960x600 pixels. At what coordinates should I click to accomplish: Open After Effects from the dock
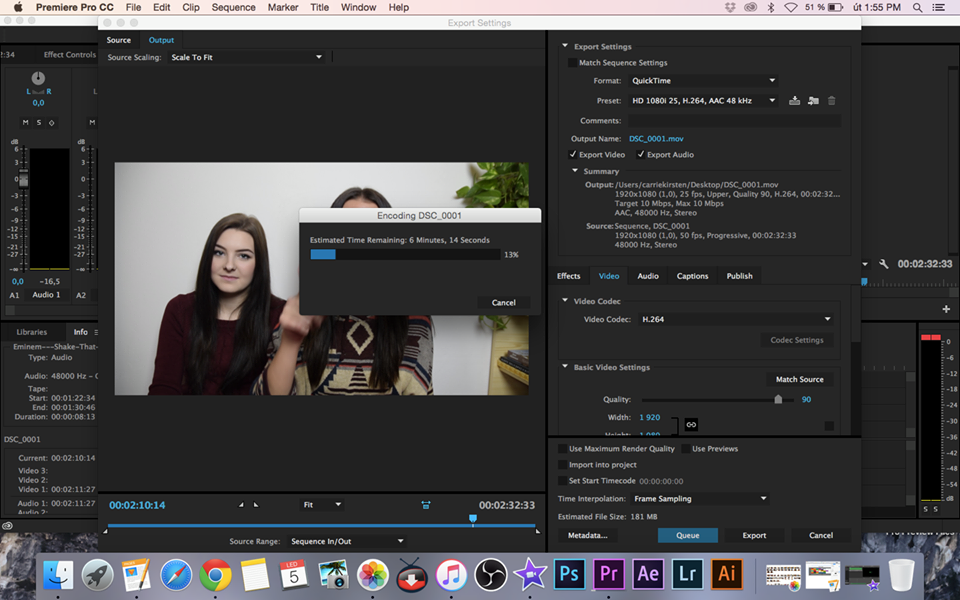pos(648,574)
